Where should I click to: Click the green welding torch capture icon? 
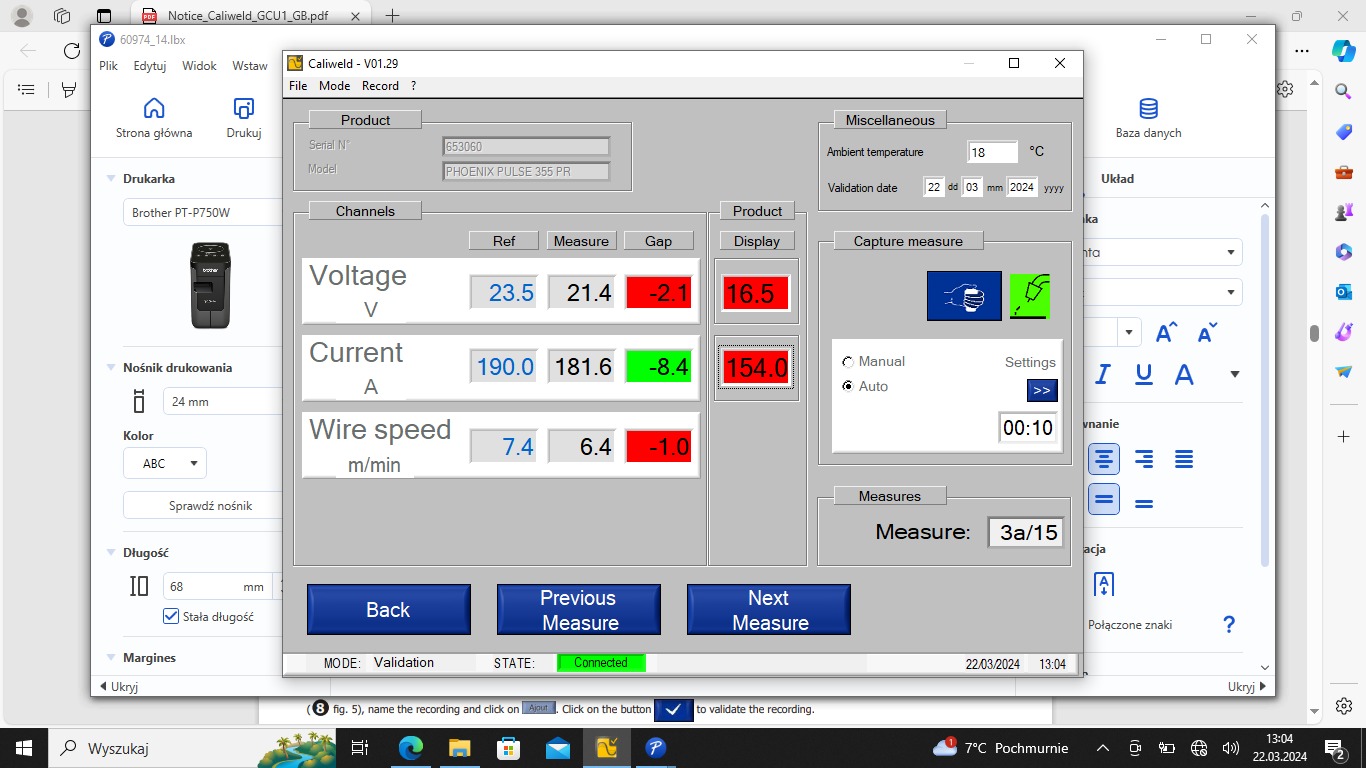1029,296
